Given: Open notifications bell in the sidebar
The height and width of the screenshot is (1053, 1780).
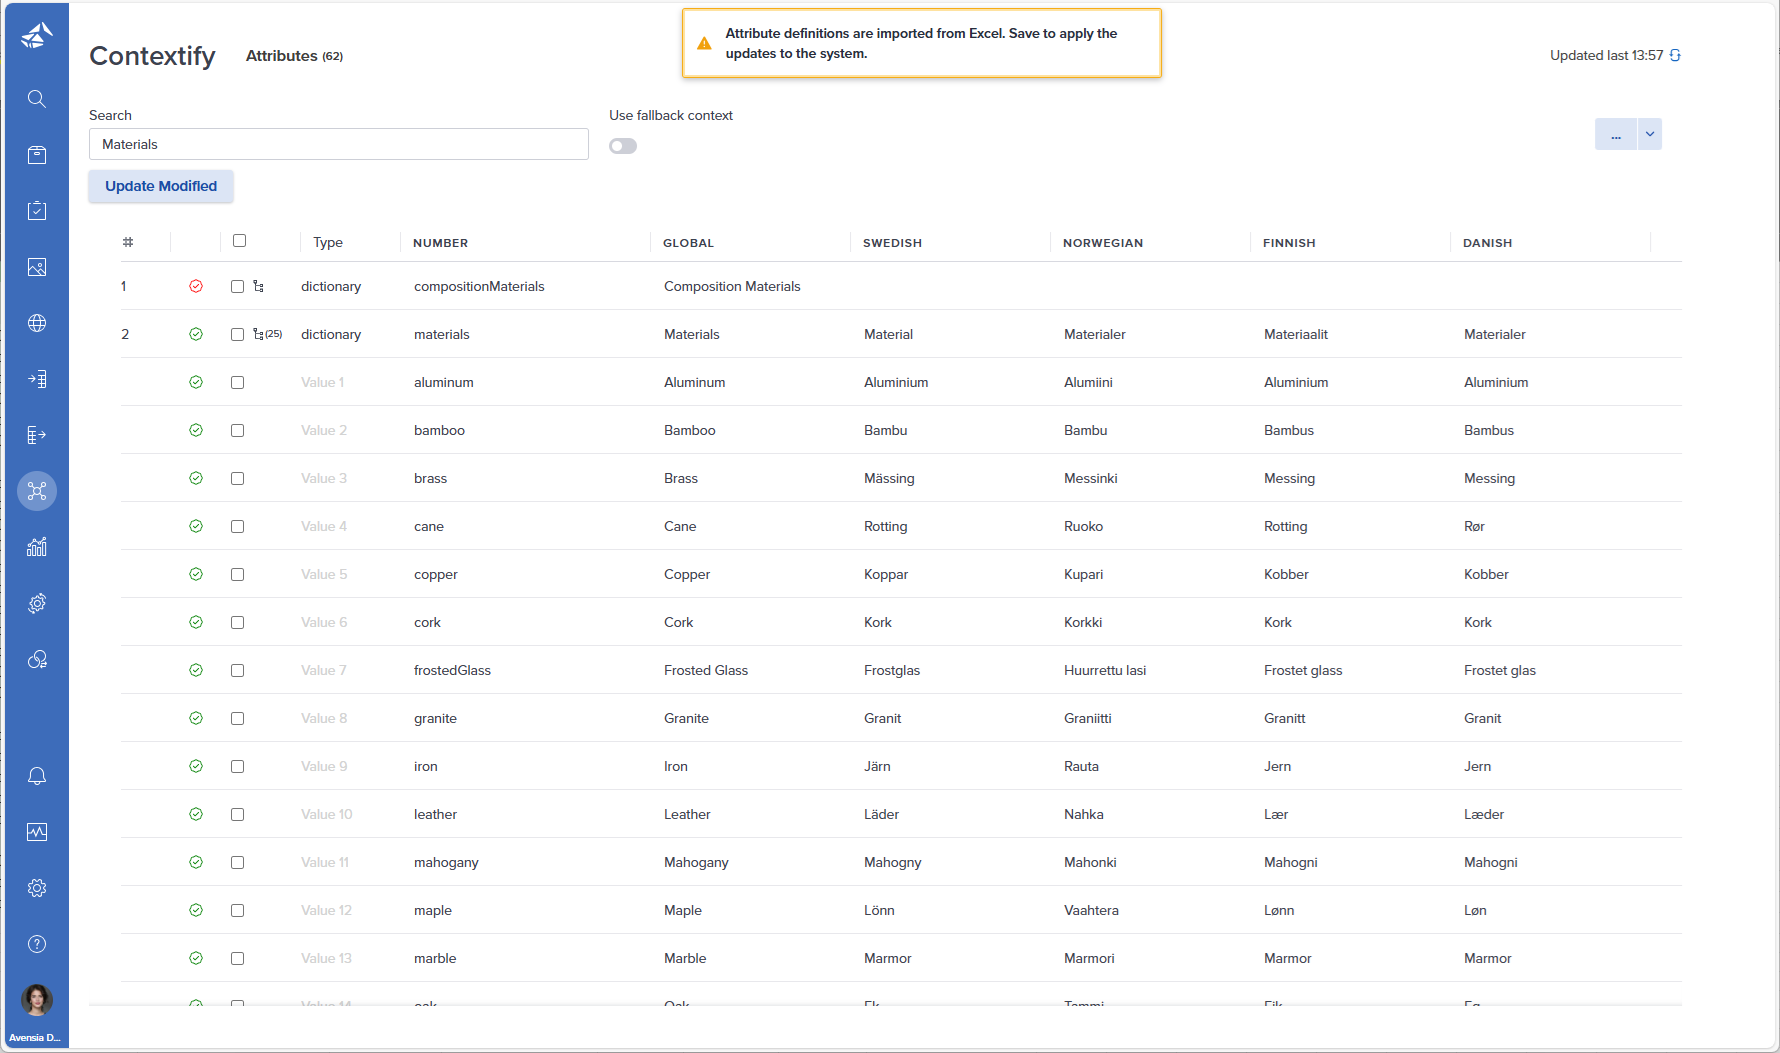Looking at the screenshot, I should pos(37,776).
